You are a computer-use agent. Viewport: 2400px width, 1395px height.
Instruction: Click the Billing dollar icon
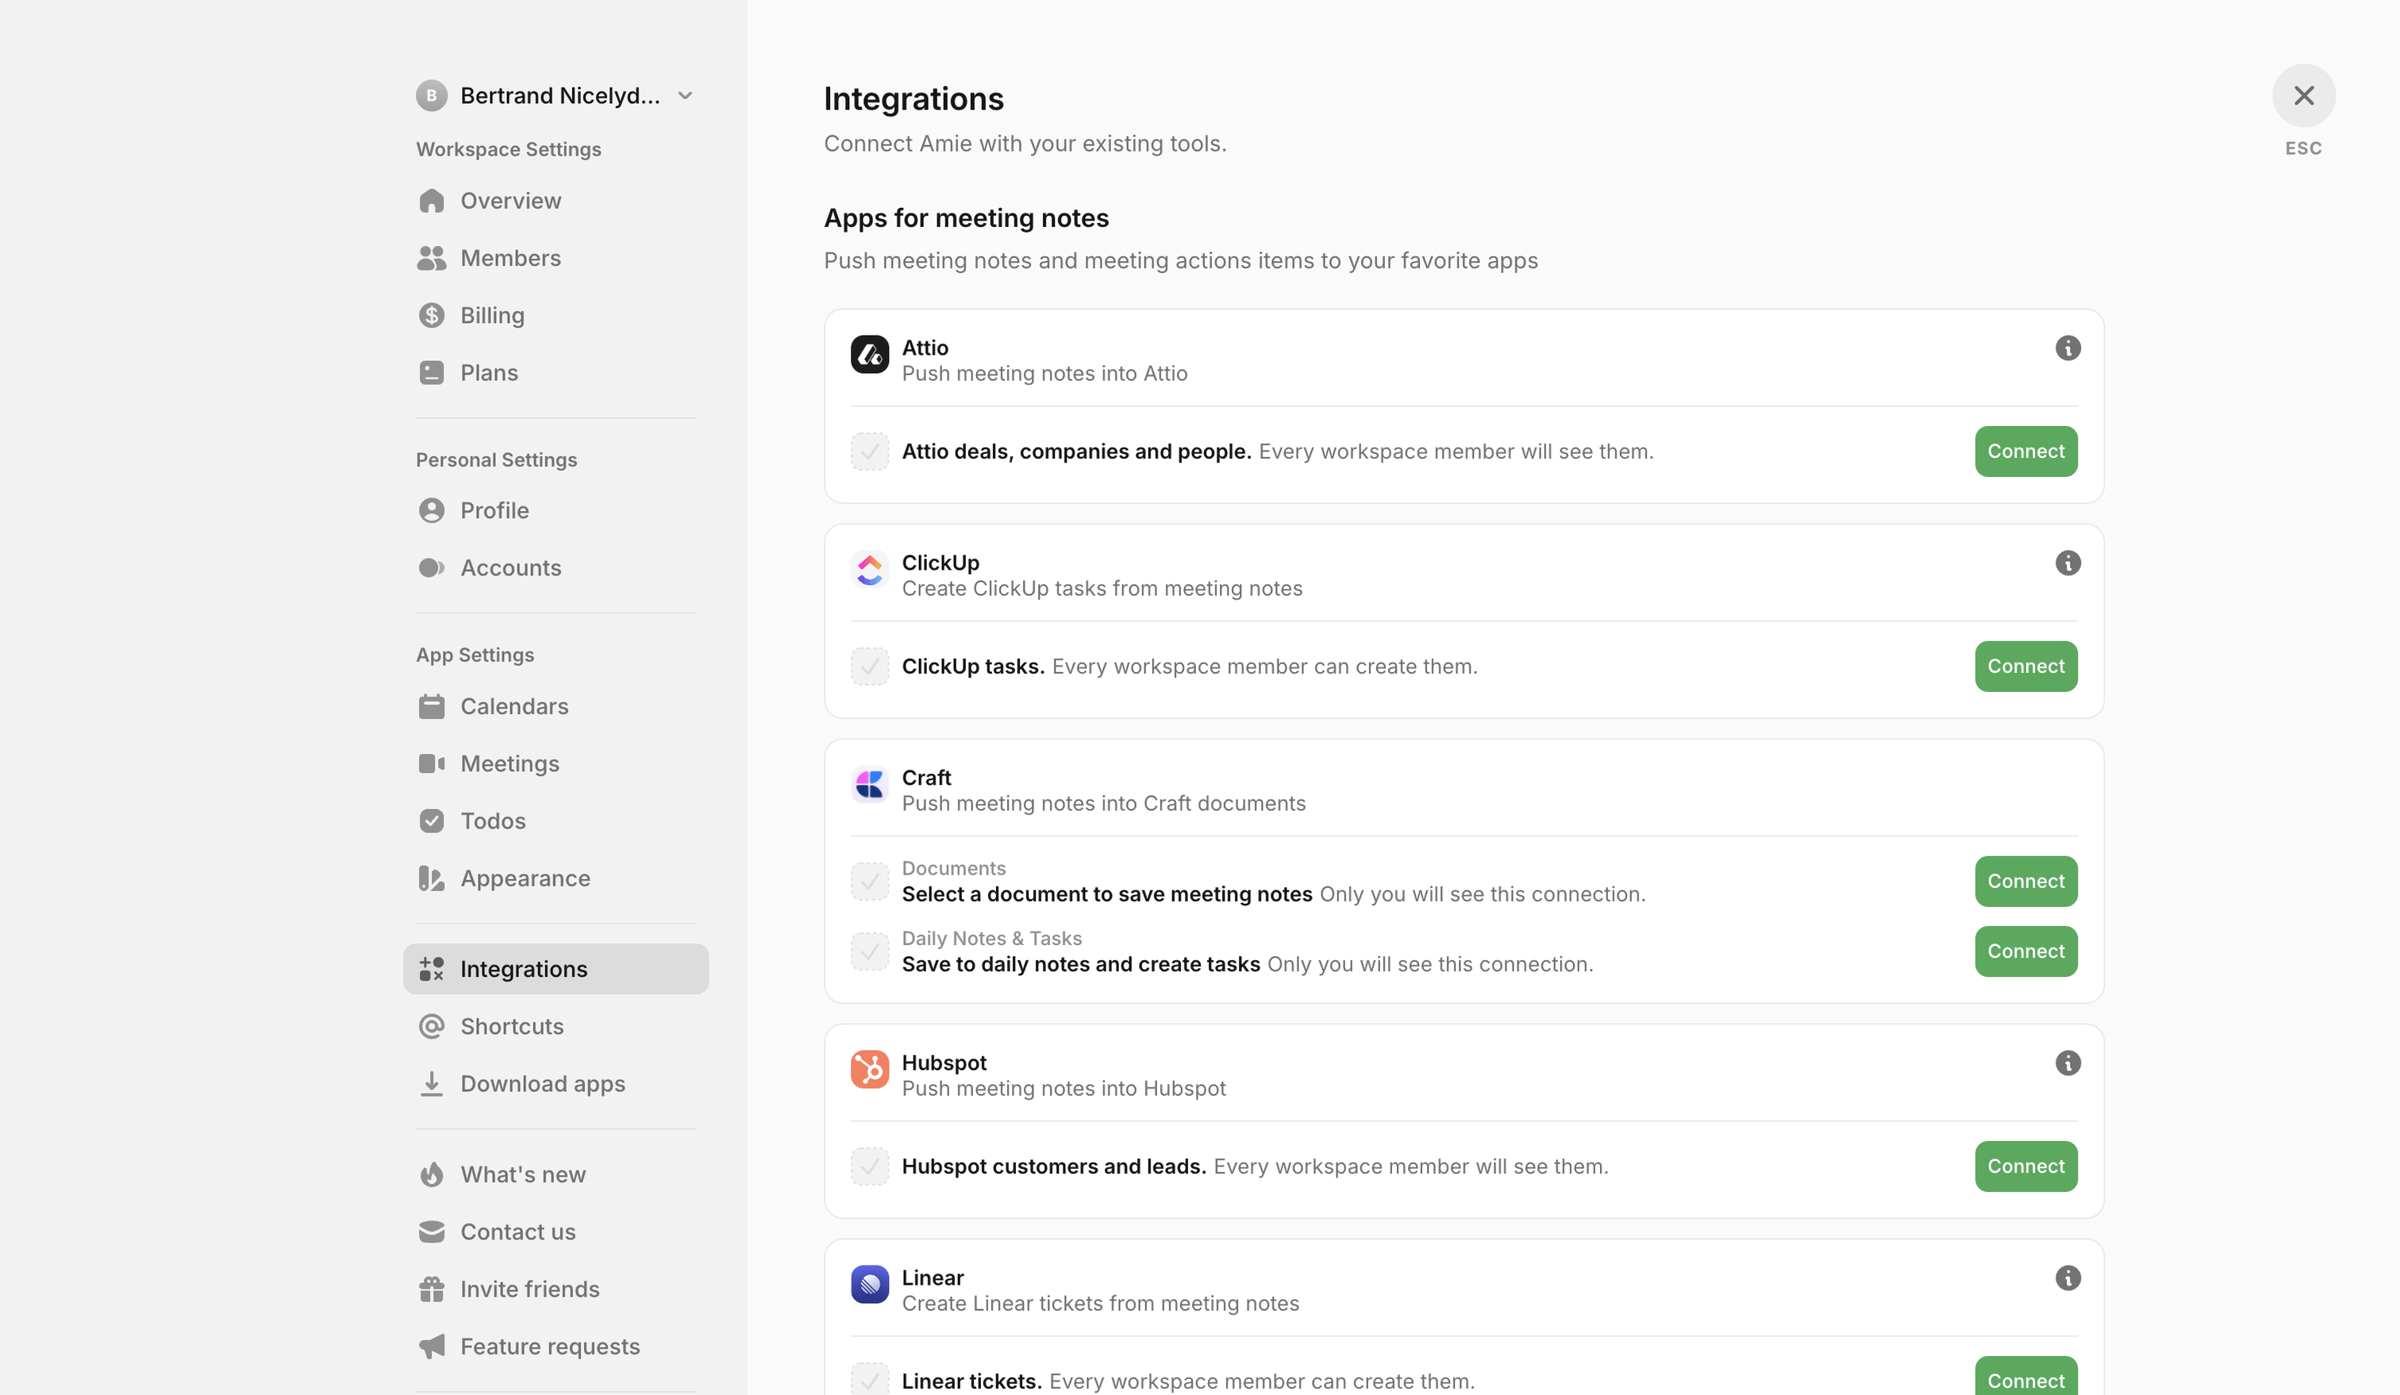431,315
